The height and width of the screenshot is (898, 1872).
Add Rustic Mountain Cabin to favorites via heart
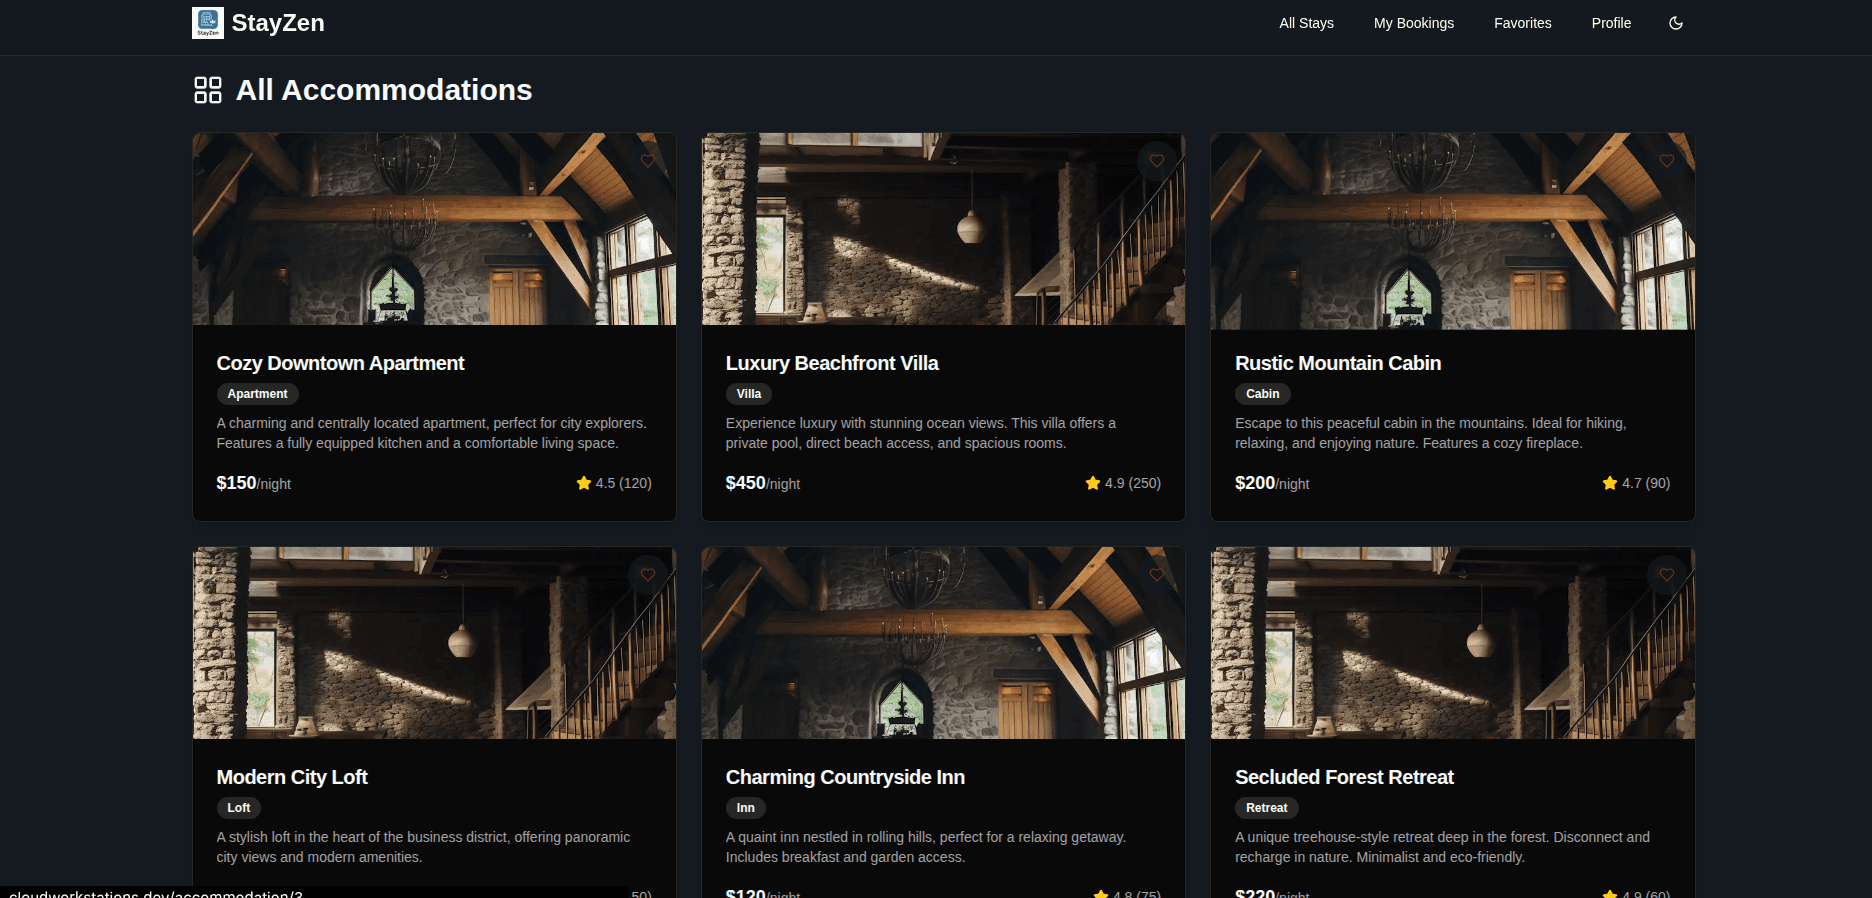click(1667, 161)
